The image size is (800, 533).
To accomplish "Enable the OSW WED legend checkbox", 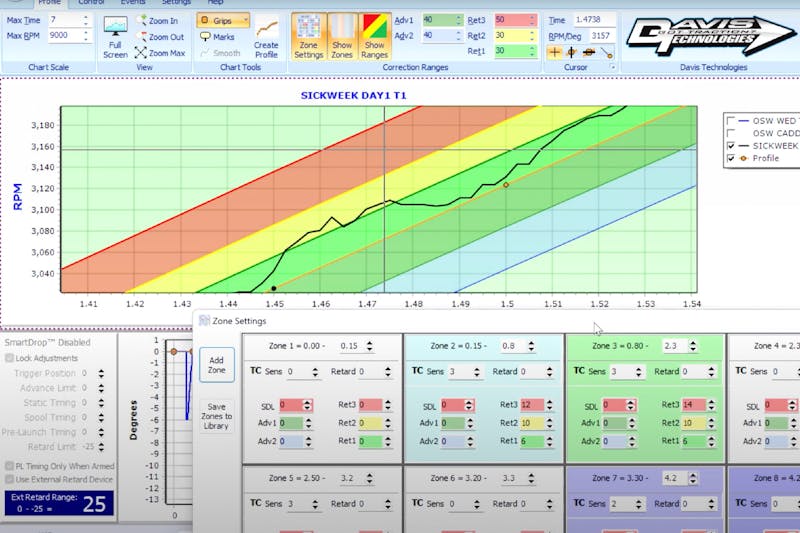I will (731, 119).
